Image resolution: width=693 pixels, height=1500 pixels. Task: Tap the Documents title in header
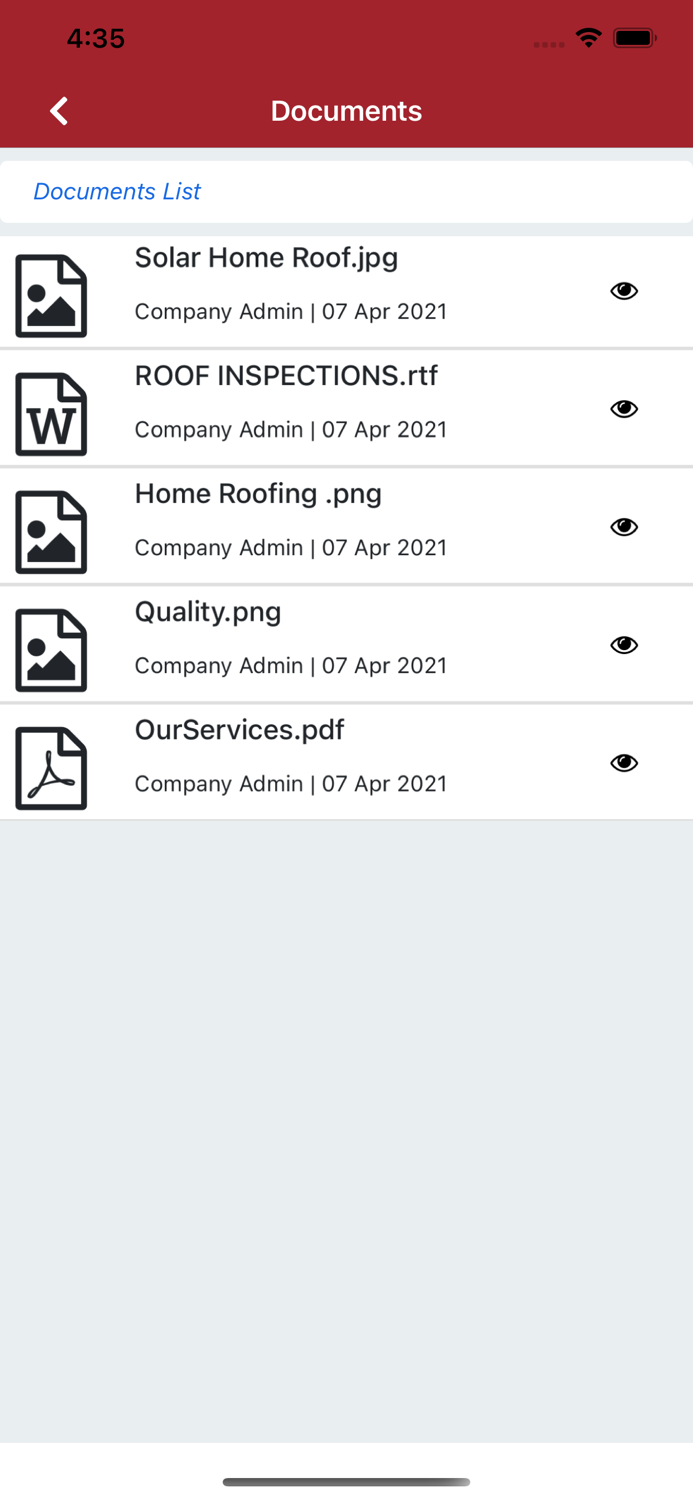346,111
